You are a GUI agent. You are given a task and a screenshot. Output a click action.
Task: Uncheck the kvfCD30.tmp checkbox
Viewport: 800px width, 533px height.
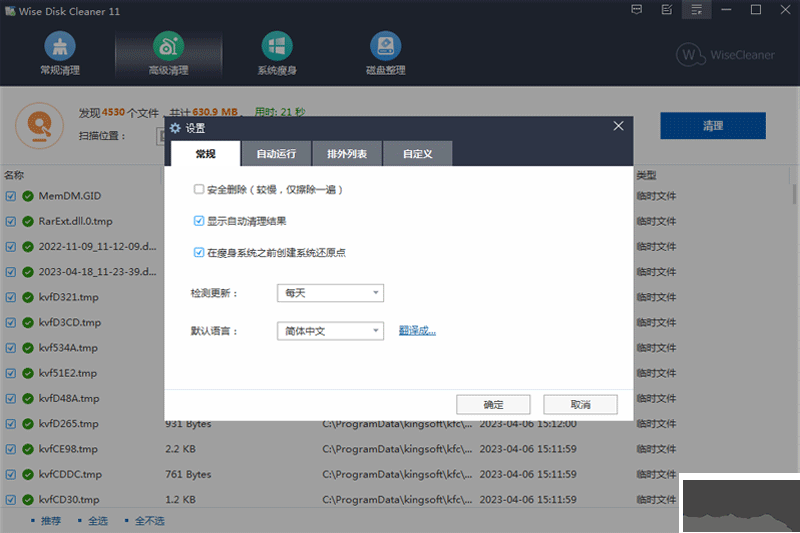click(11, 500)
